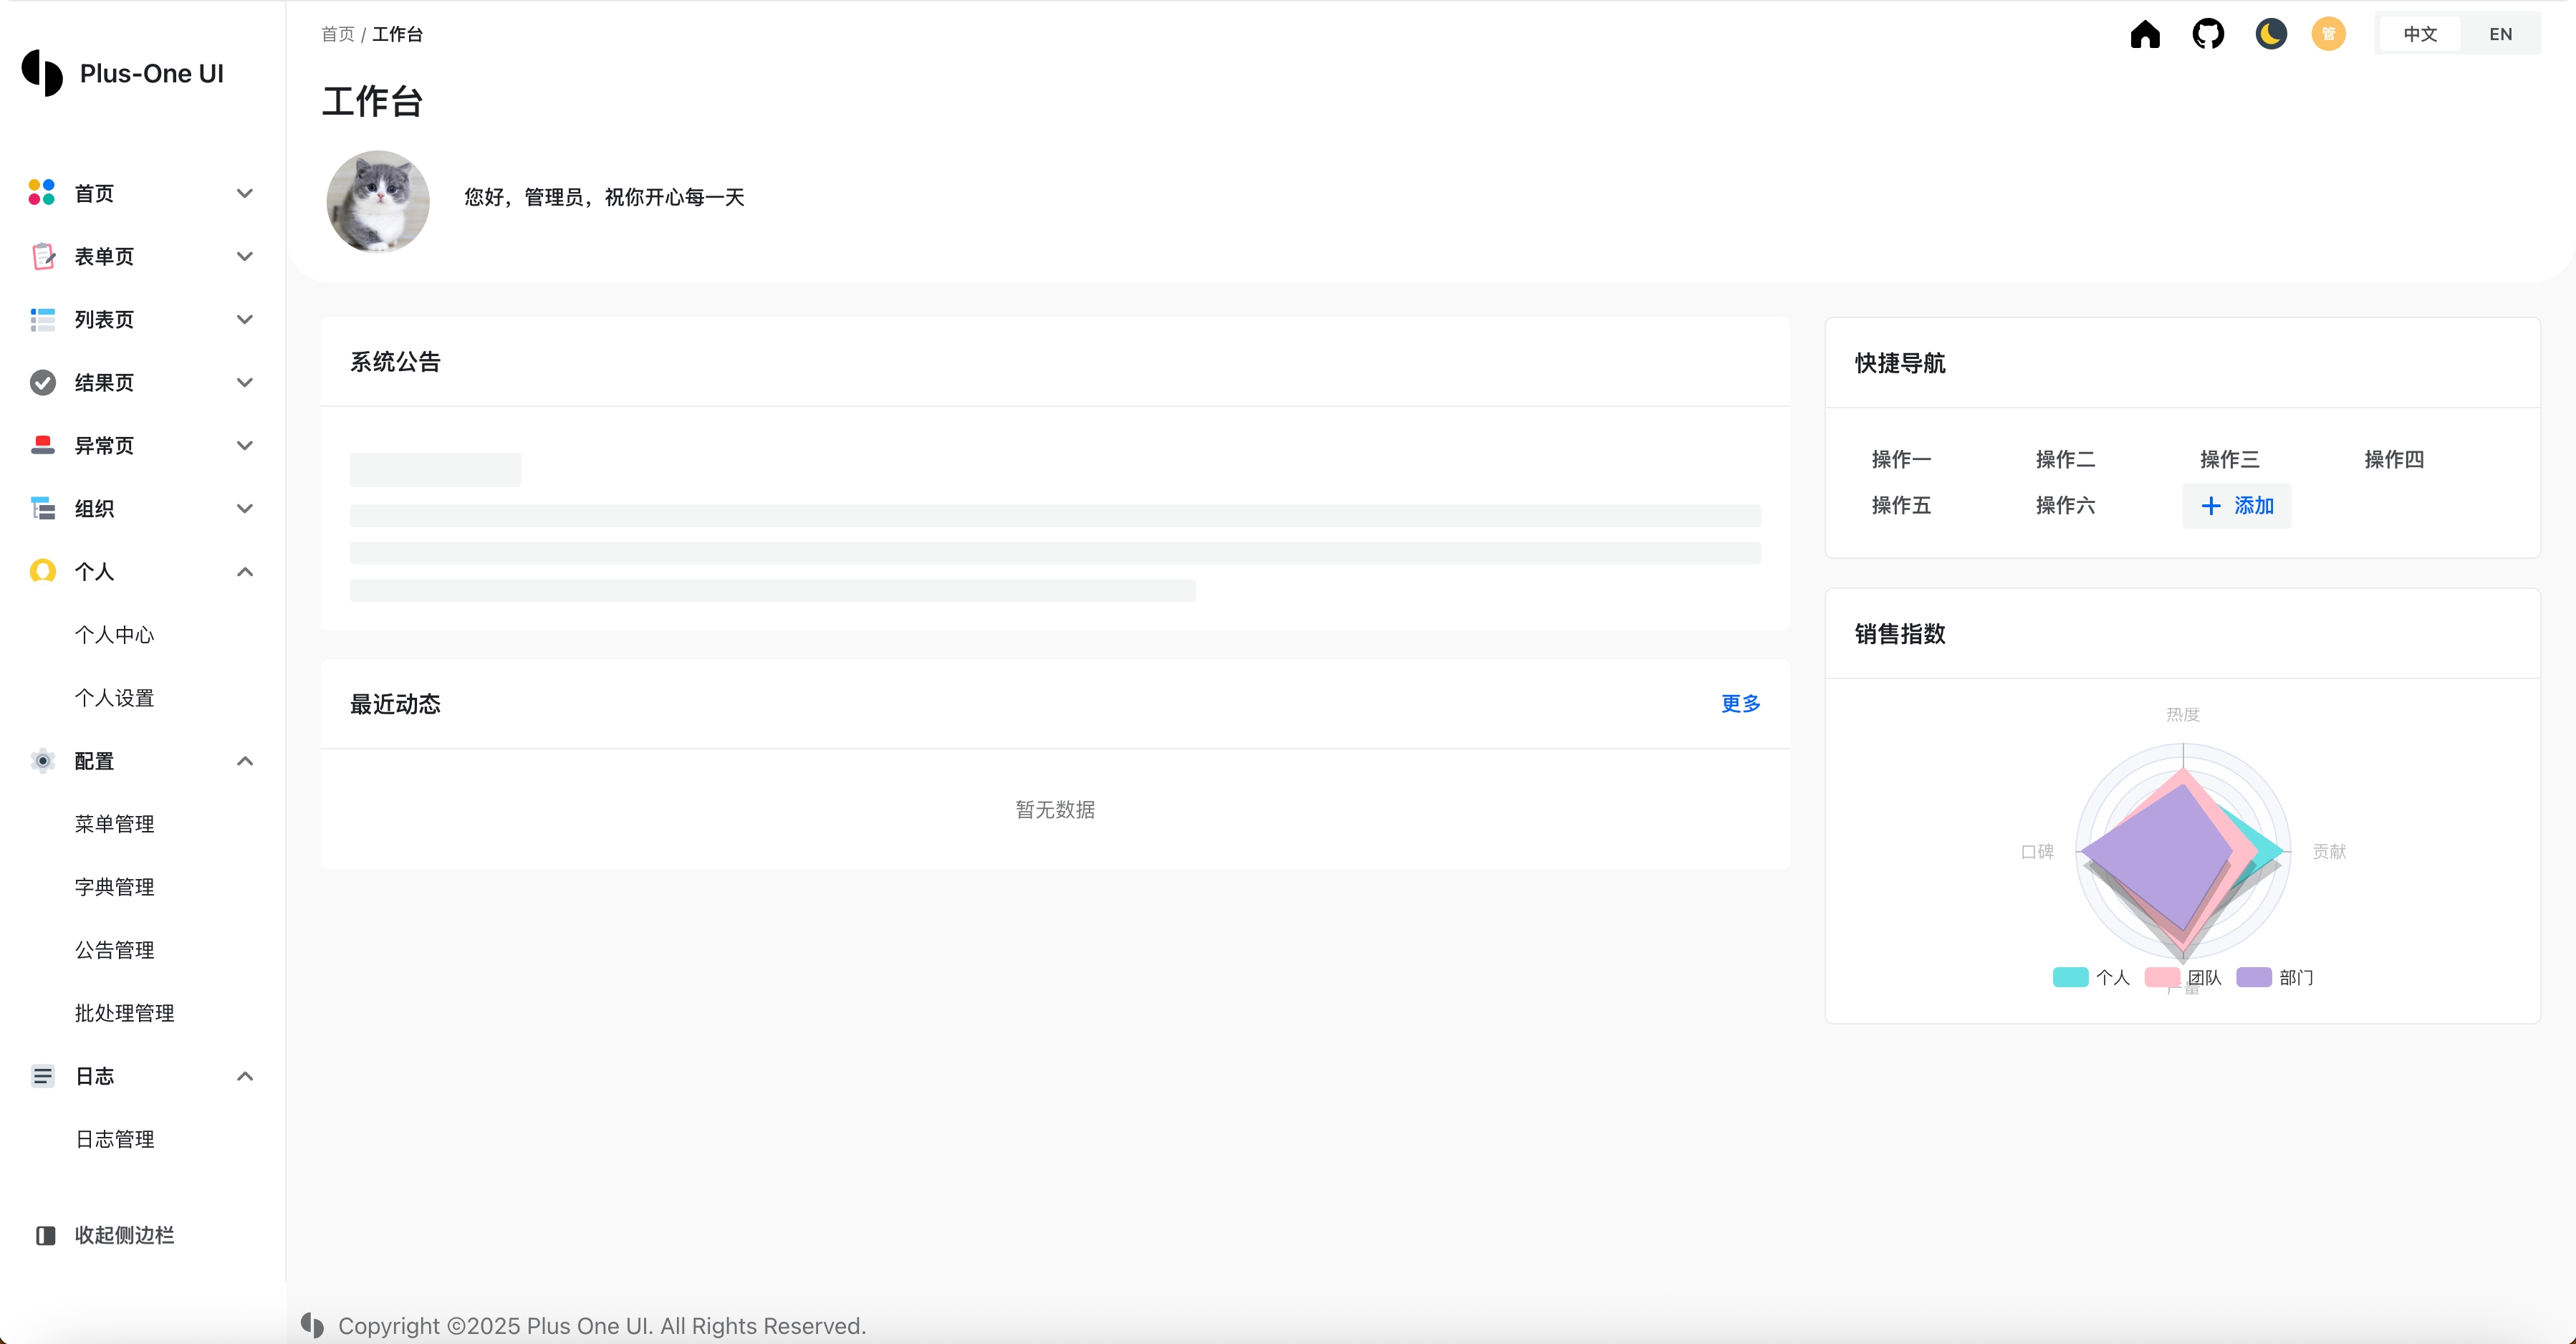
Task: Click the 结果页 checkmark icon
Action: 42,382
